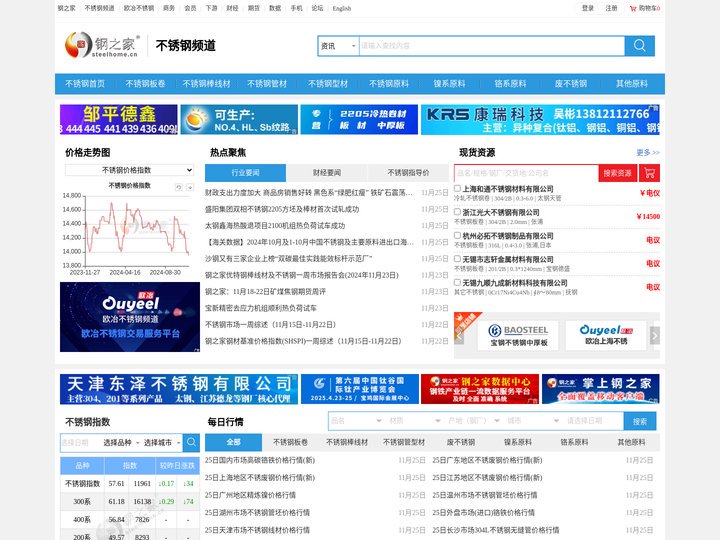Screen dimensions: 720x540
Task: Open the BAOSTEEL 宝钢不锈钢中厚板 card
Action: pyautogui.click(x=518, y=336)
